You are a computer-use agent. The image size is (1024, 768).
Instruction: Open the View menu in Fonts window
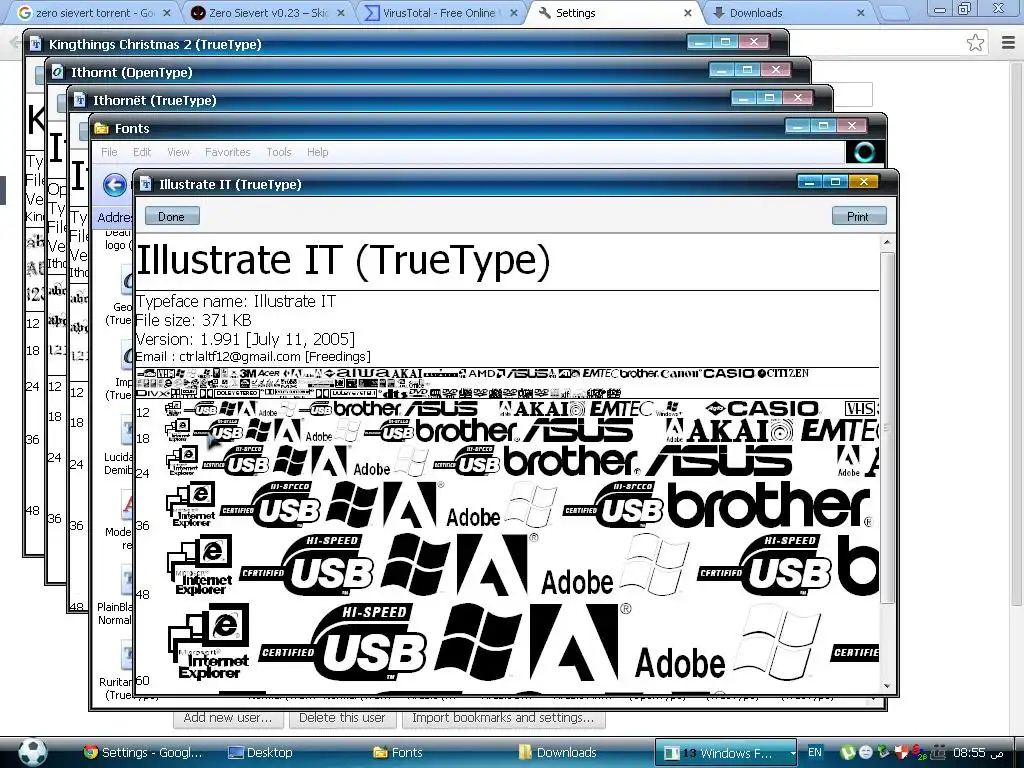click(x=178, y=152)
